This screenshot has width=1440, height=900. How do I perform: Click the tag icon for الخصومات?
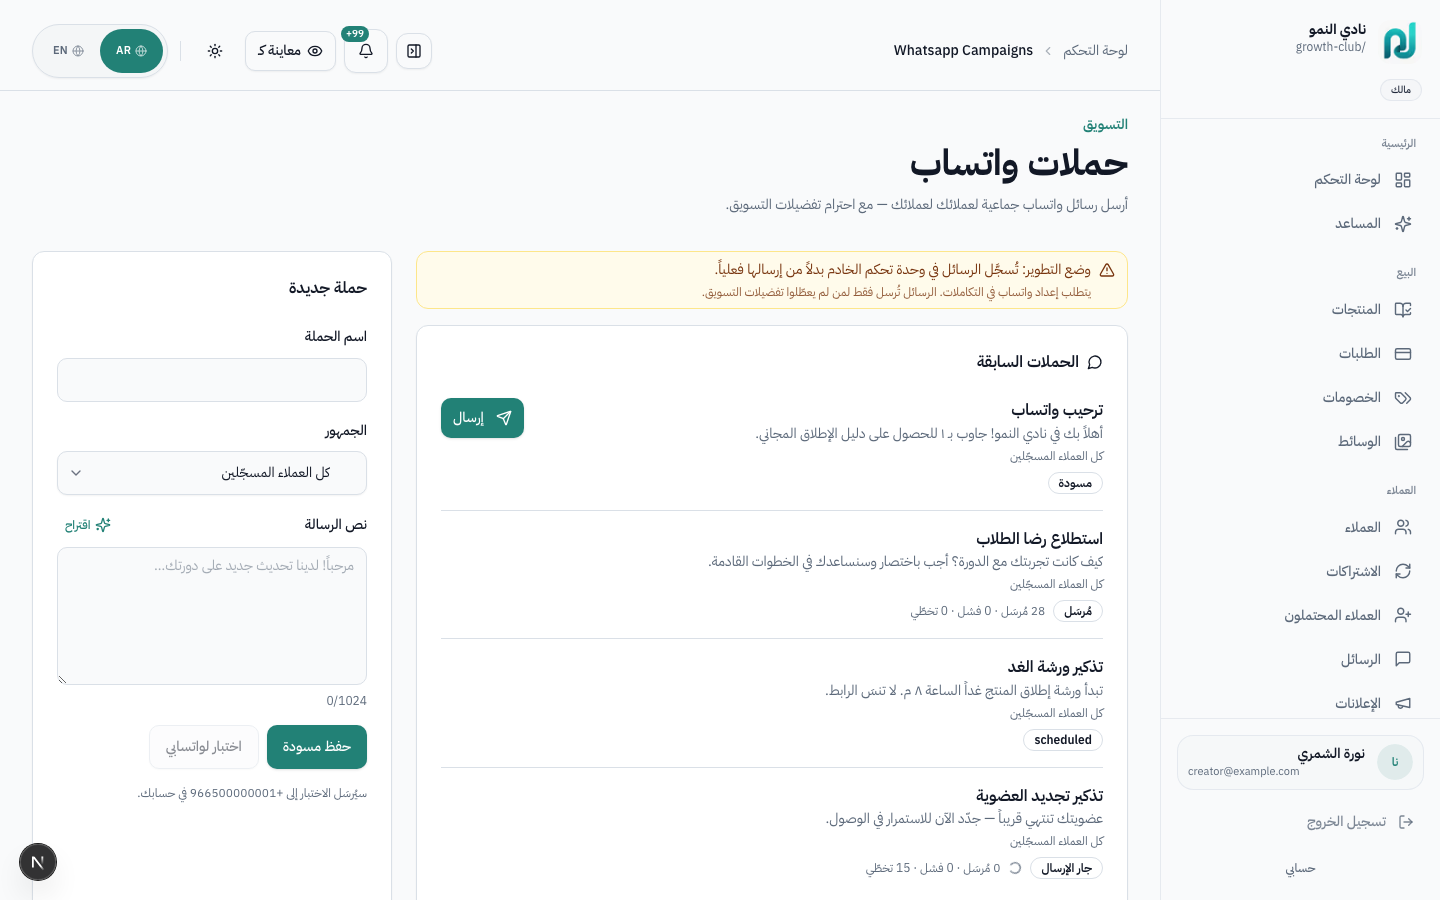[1403, 398]
